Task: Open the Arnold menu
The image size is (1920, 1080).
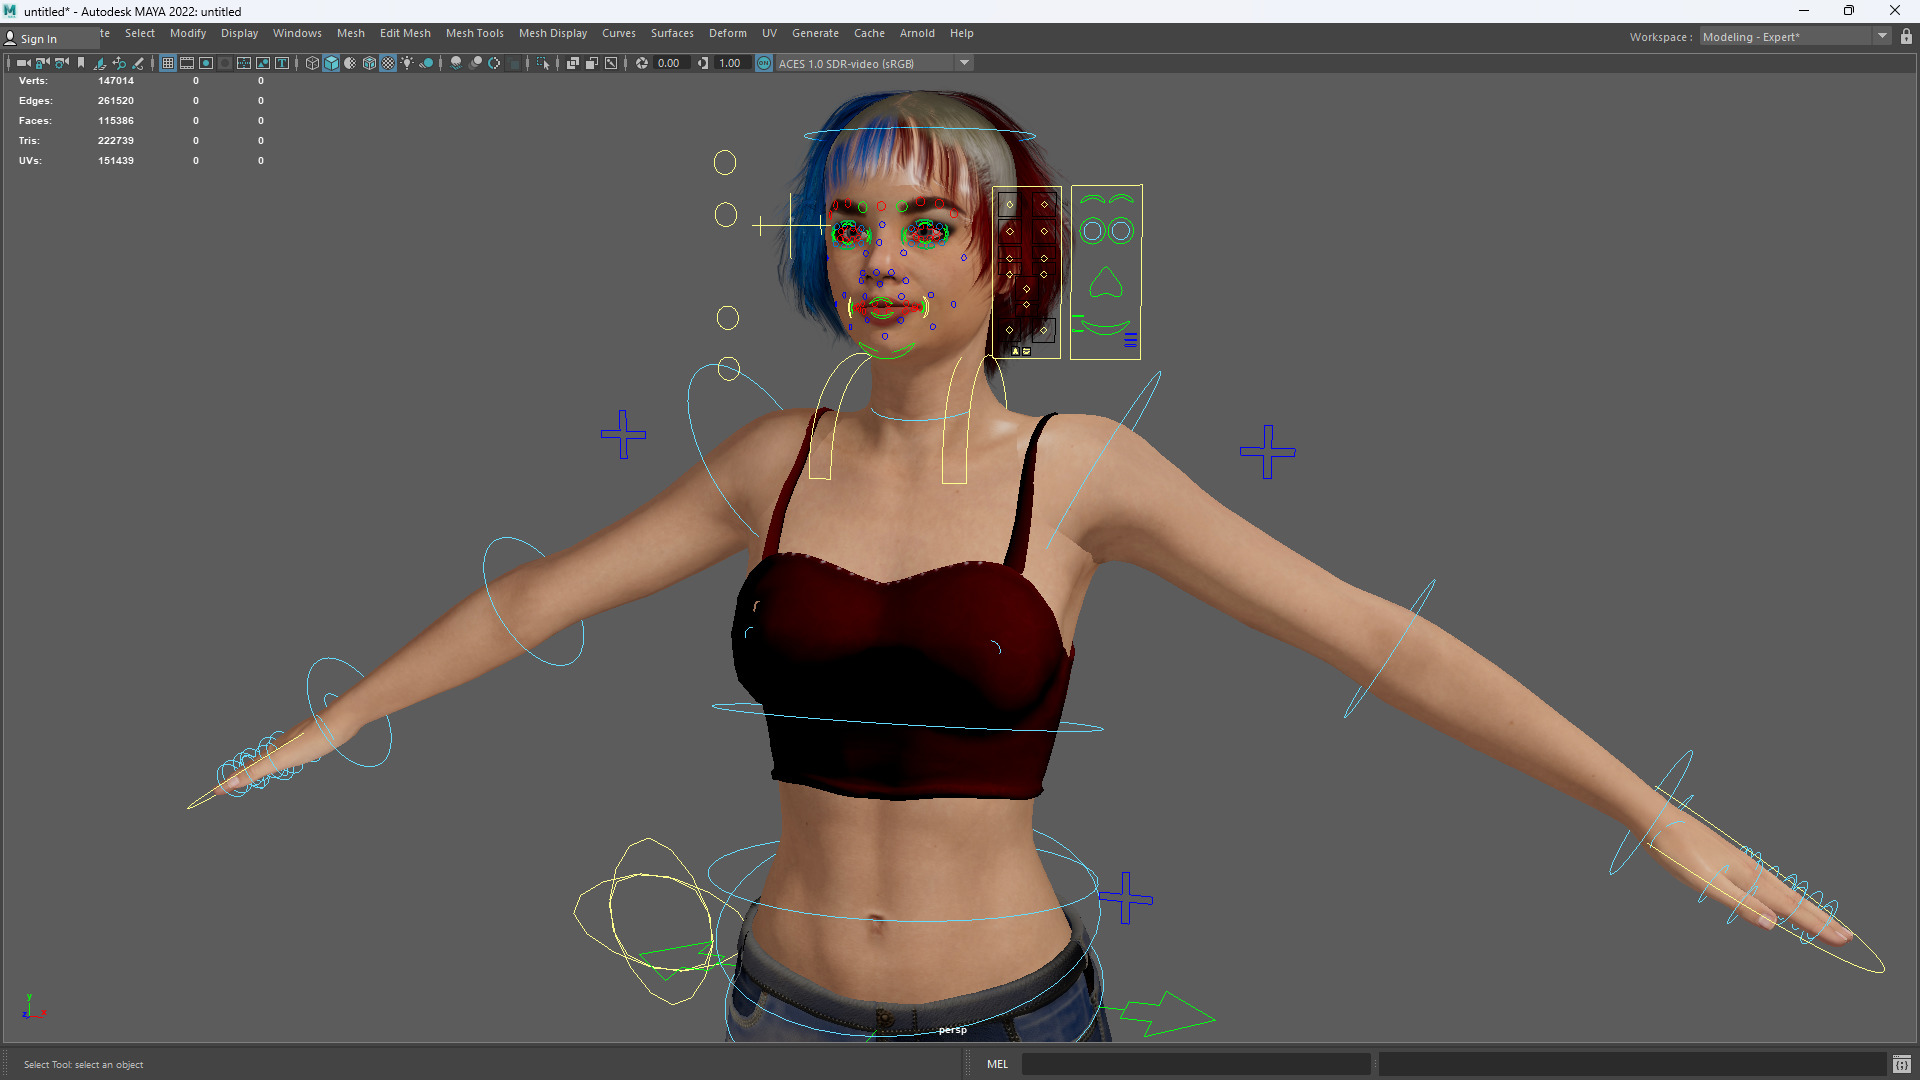Action: tap(917, 33)
